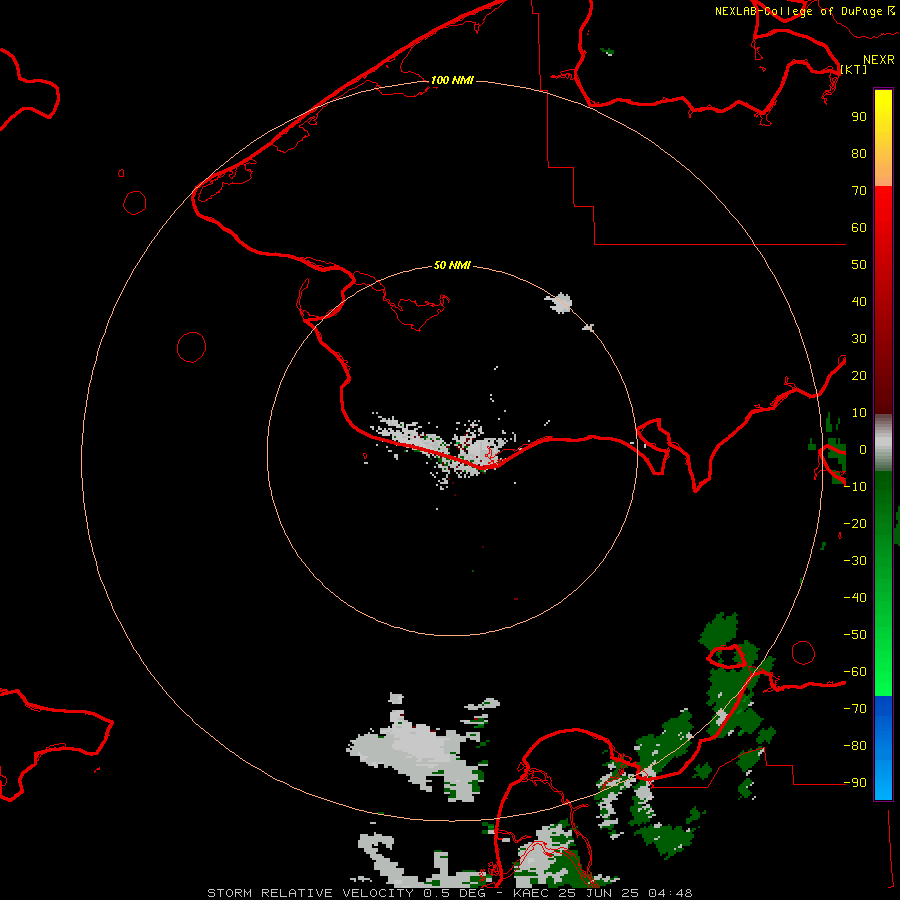Click the NEXR label above the scale
Viewport: 900px width, 900px height.
[x=879, y=60]
